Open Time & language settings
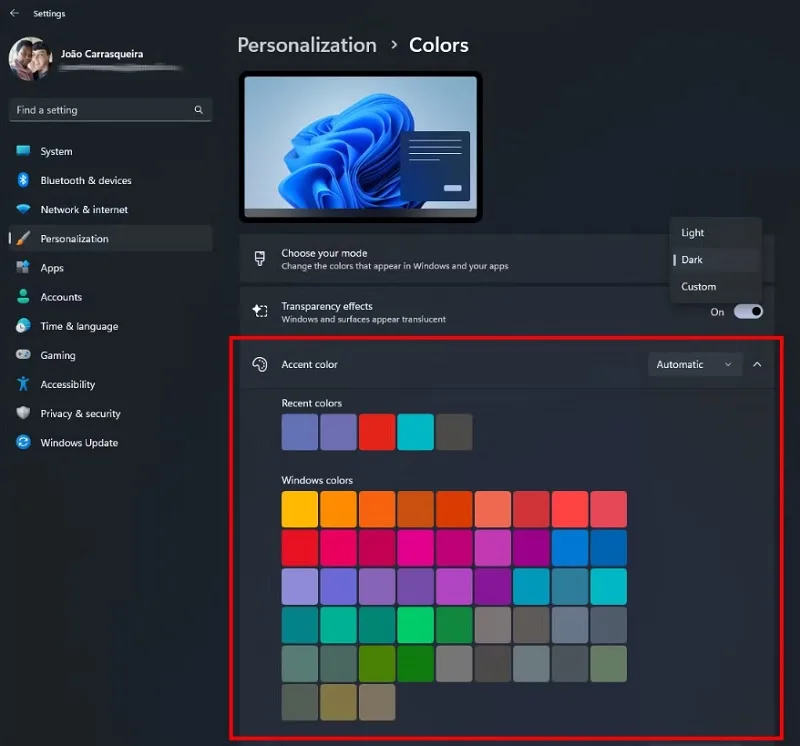Image resolution: width=800 pixels, height=746 pixels. coord(111,326)
